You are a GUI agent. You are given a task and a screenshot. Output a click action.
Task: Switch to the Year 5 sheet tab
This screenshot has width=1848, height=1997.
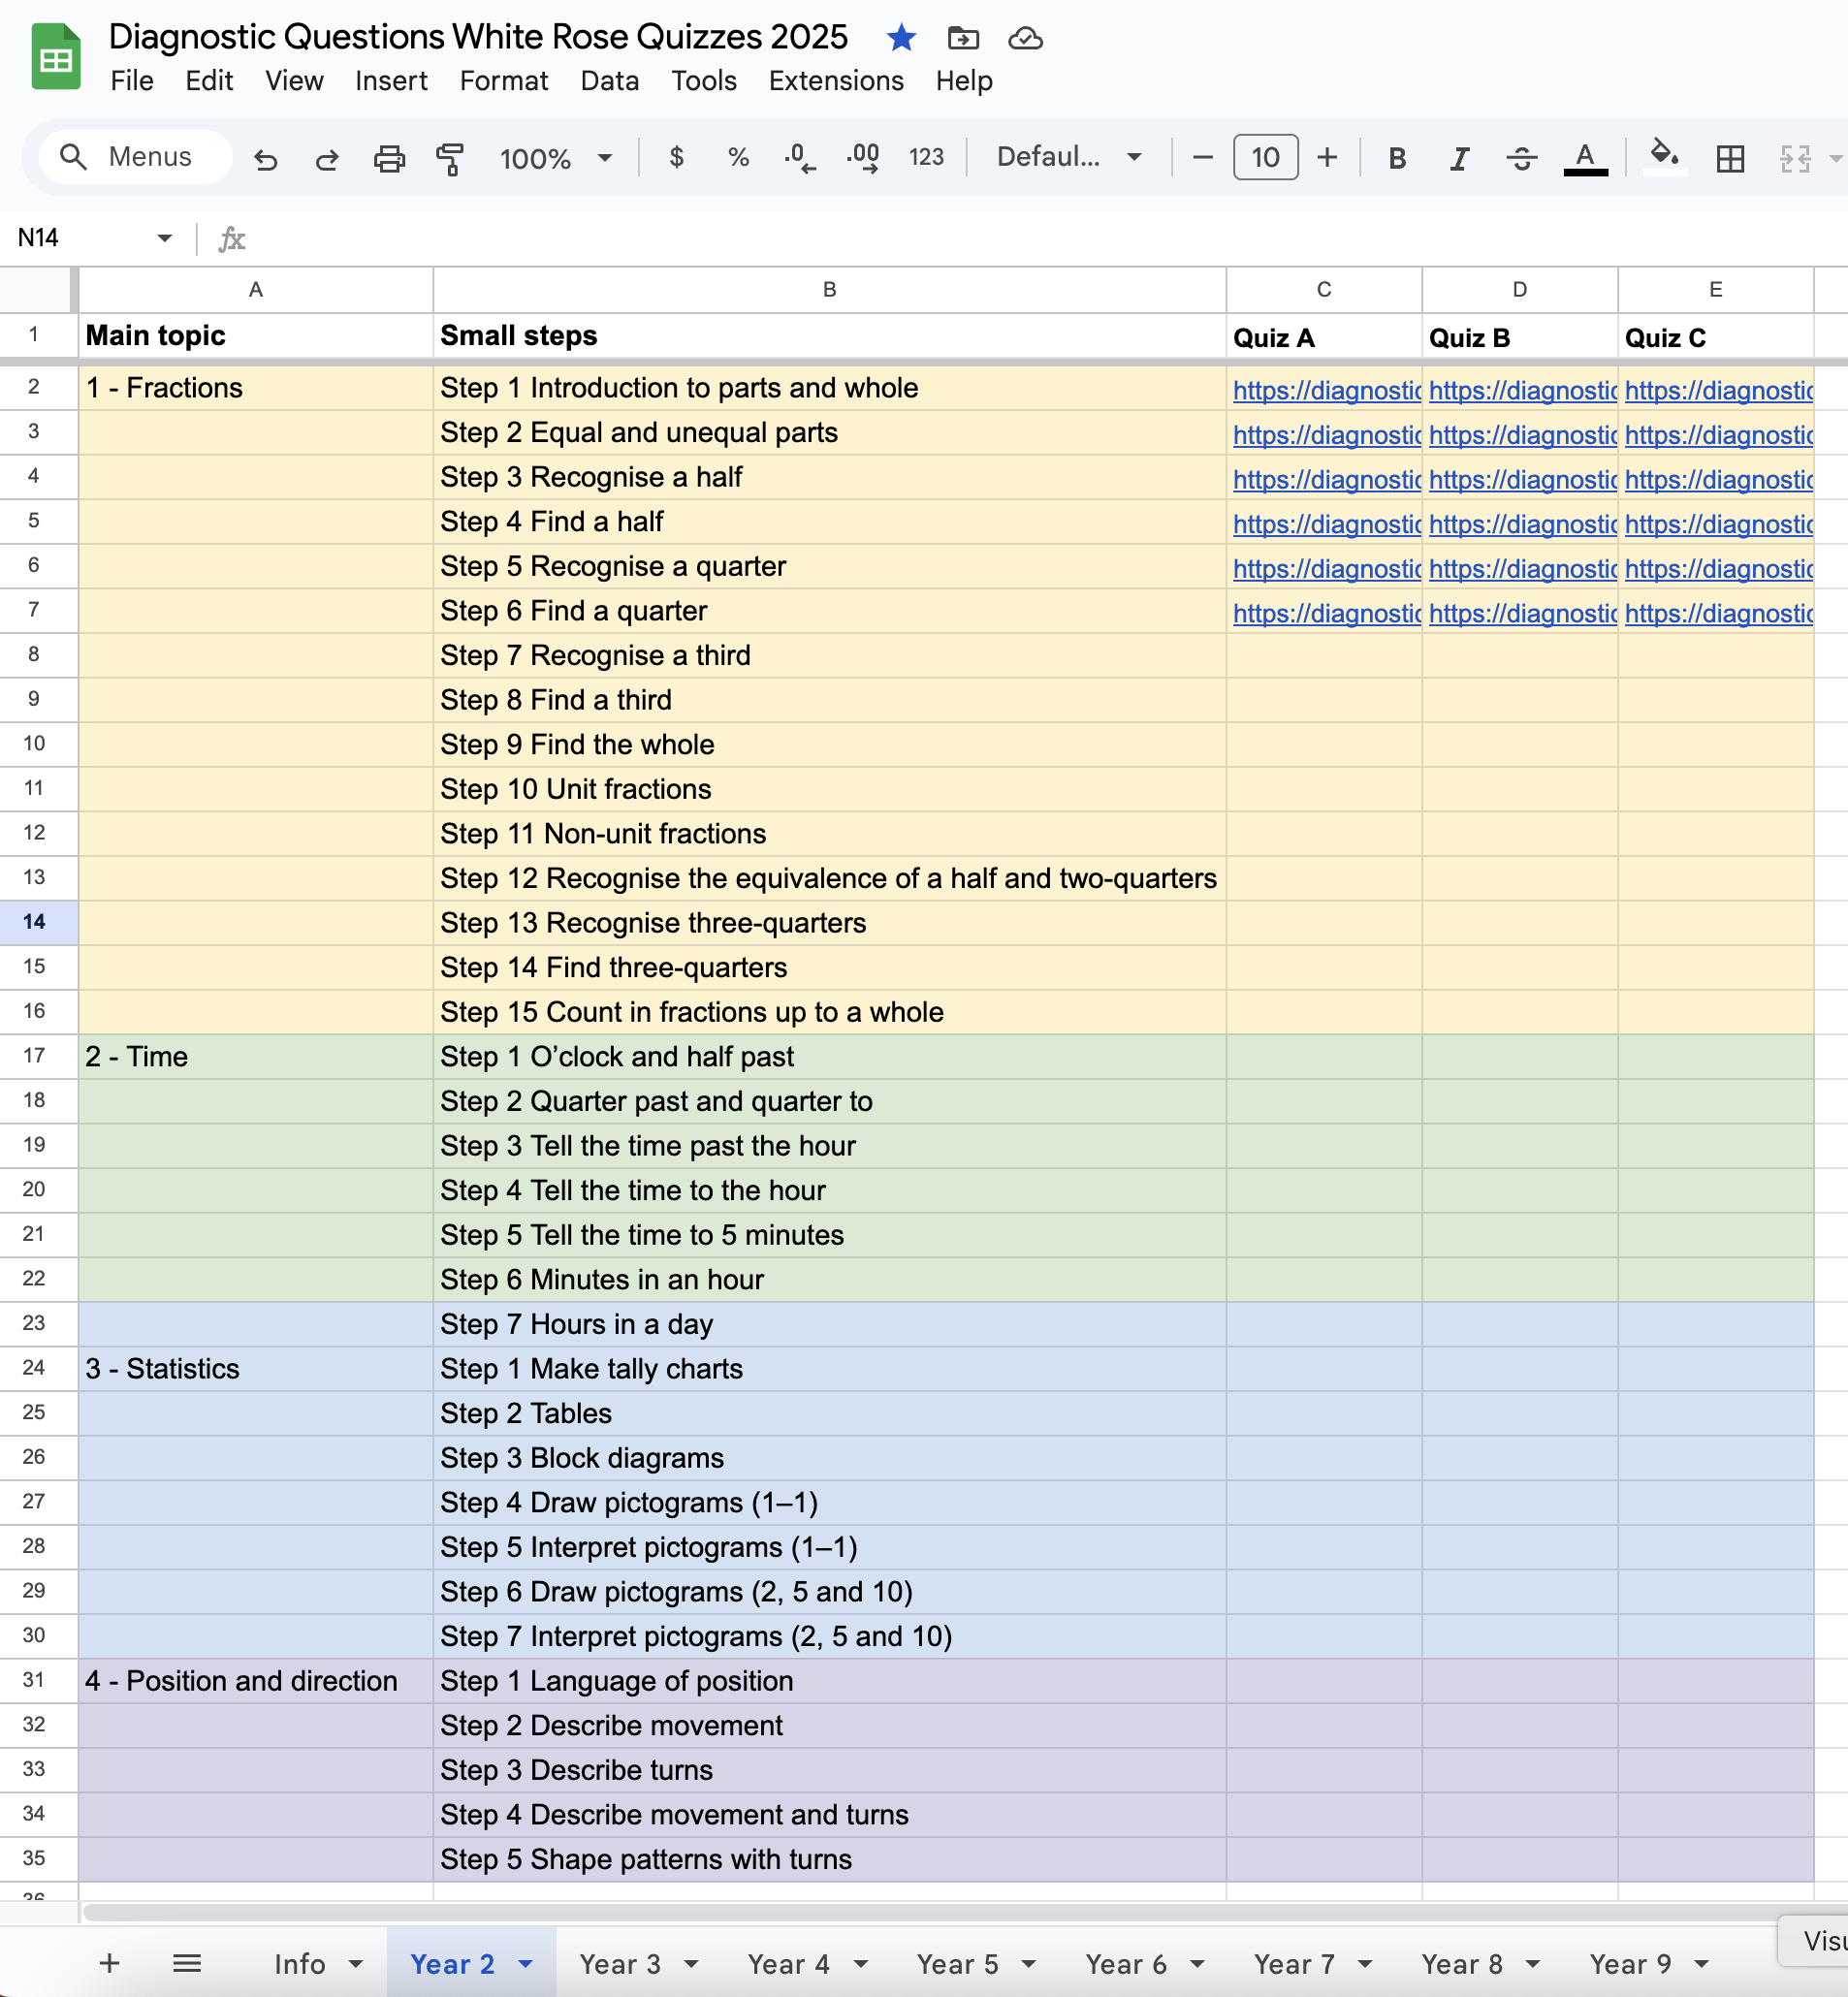[x=957, y=1964]
